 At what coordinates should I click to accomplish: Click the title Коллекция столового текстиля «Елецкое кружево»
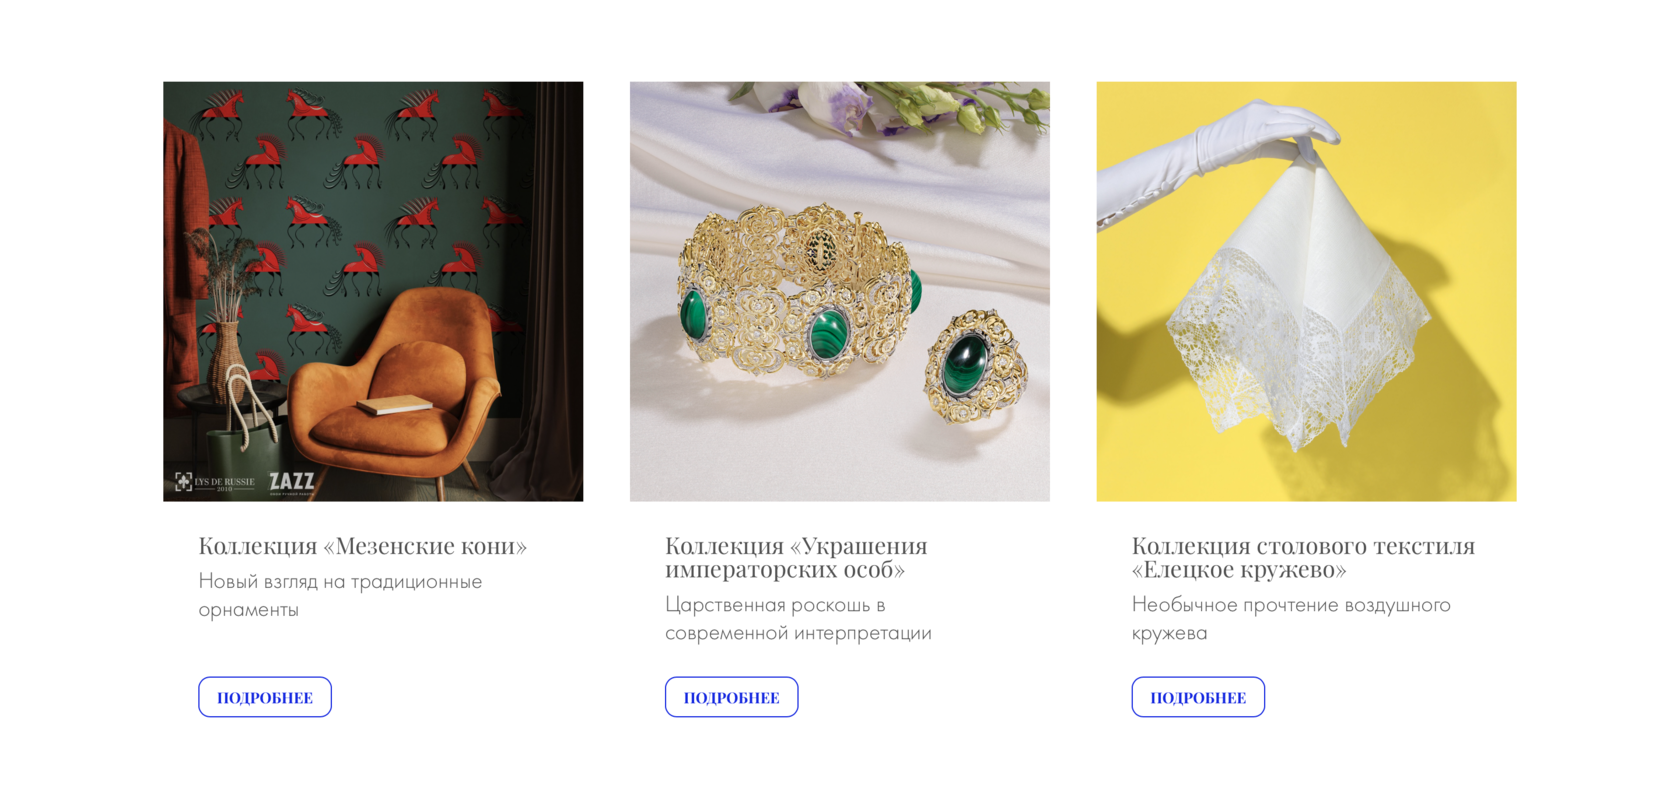pyautogui.click(x=1303, y=557)
